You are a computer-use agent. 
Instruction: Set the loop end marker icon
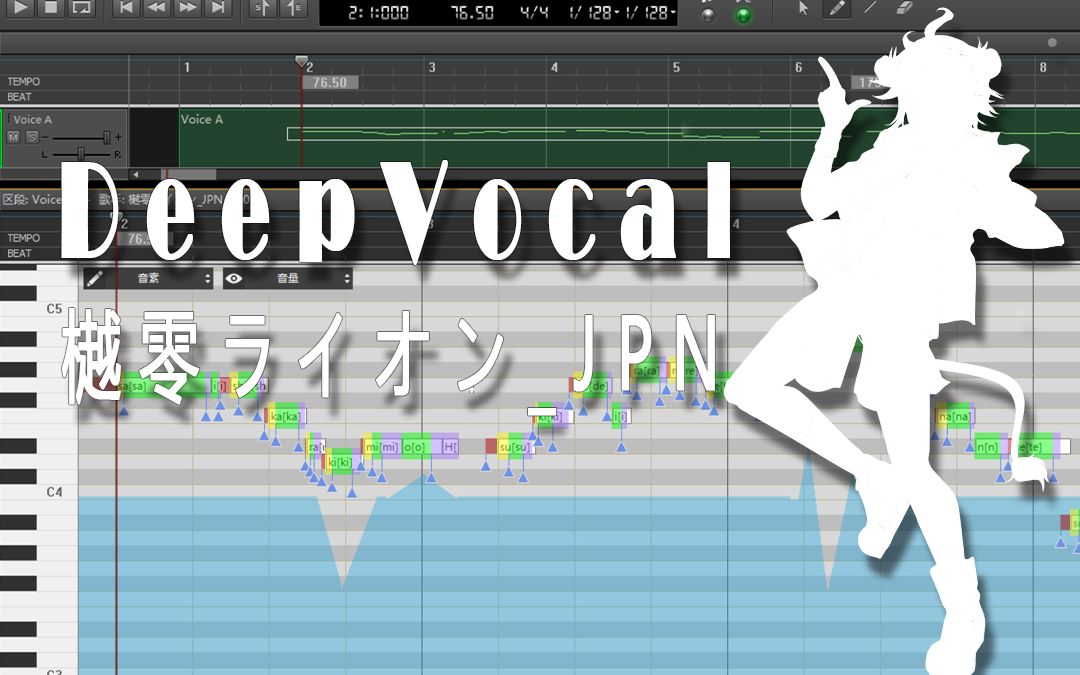pos(293,8)
